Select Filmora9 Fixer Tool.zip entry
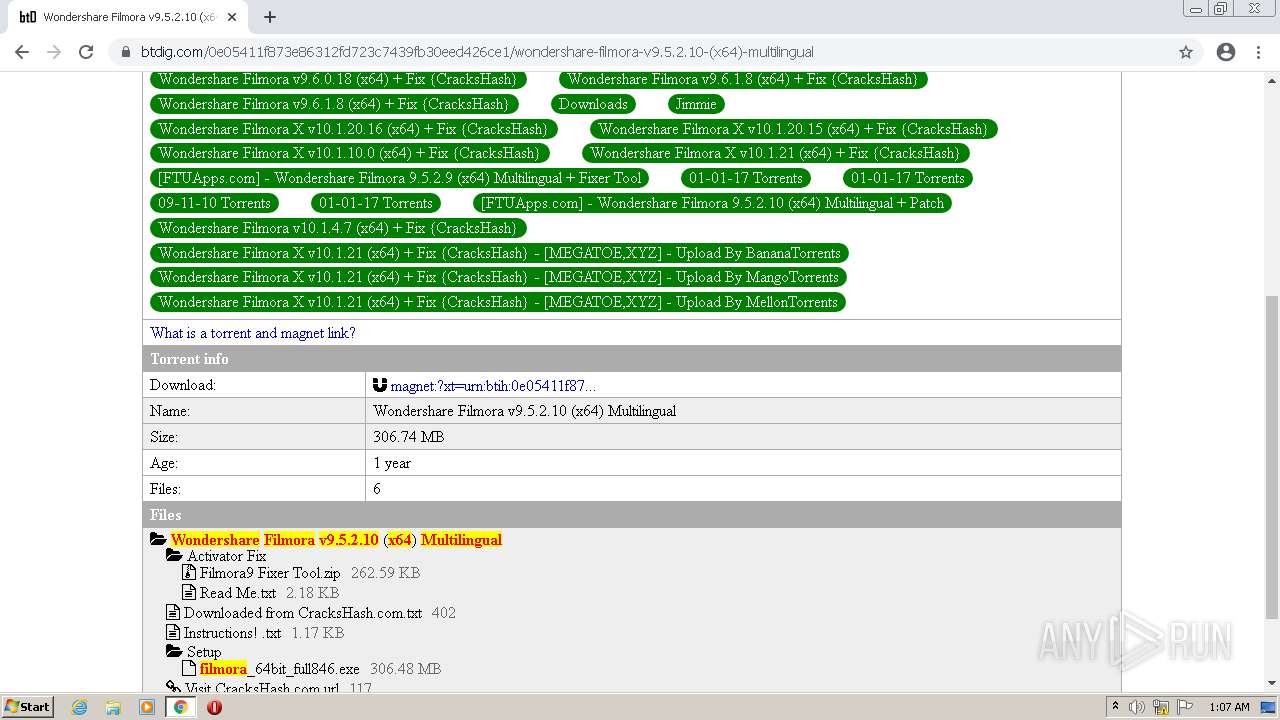Screen dimensions: 1280x720 [x=270, y=573]
